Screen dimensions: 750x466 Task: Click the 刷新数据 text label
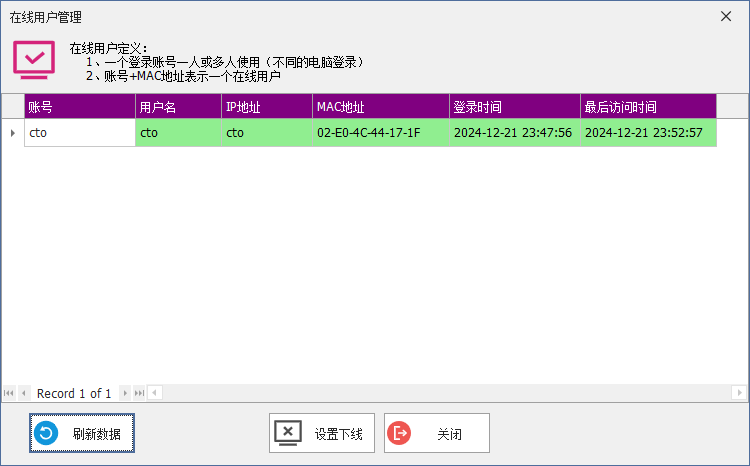97,434
